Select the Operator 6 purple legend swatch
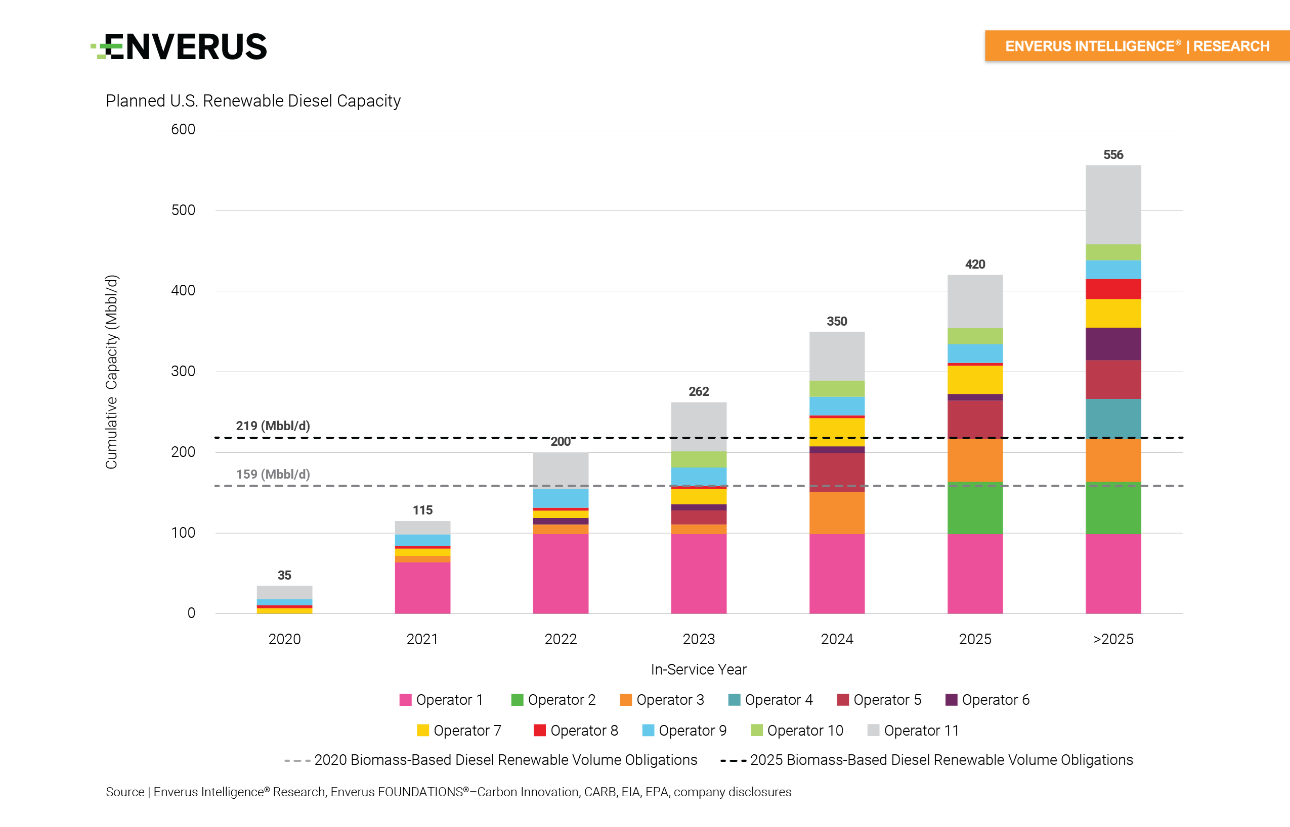The image size is (1290, 827). point(952,699)
